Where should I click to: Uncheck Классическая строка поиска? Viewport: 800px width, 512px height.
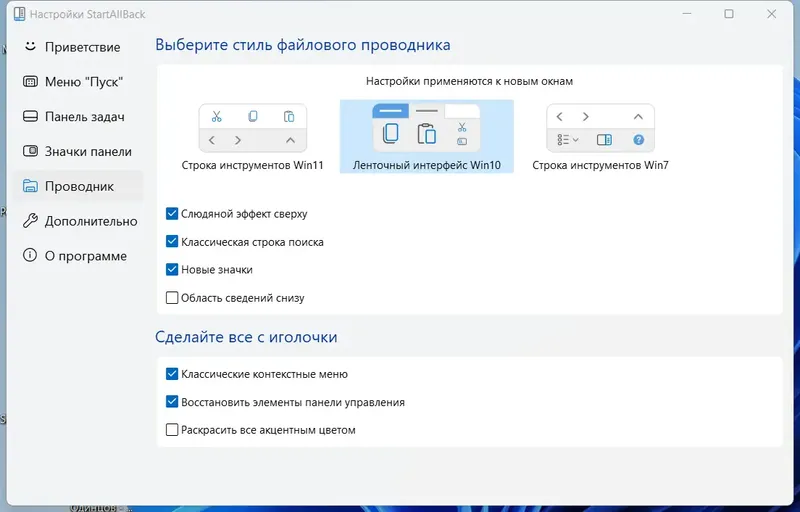click(x=172, y=242)
